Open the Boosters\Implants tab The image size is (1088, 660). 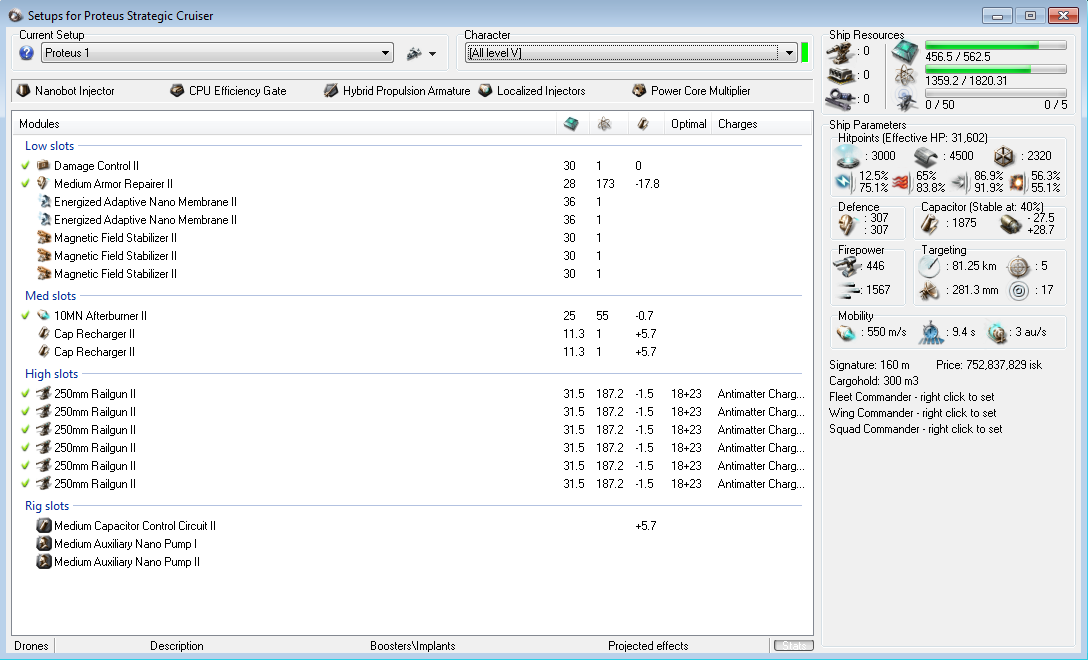[412, 645]
